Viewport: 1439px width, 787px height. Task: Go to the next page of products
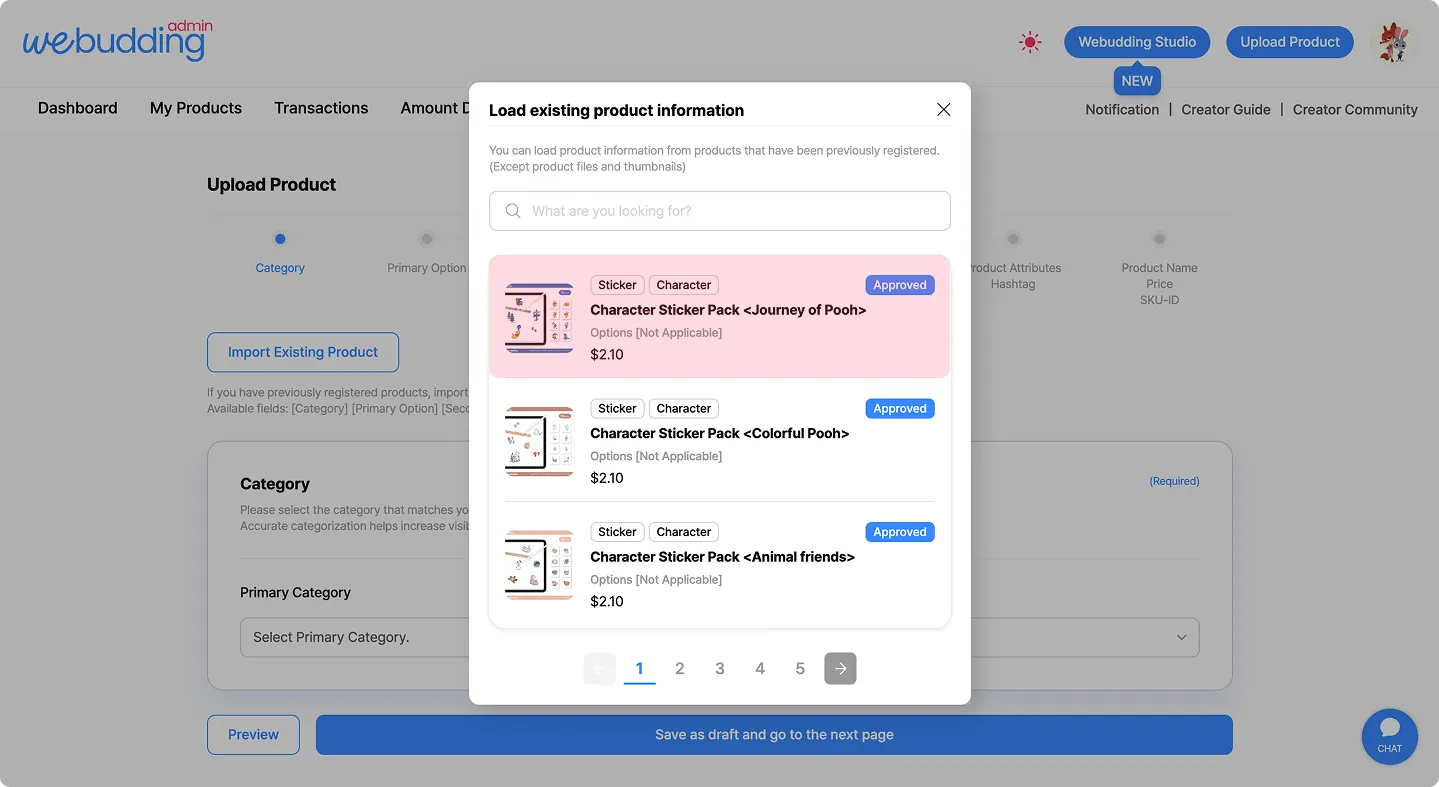point(840,669)
